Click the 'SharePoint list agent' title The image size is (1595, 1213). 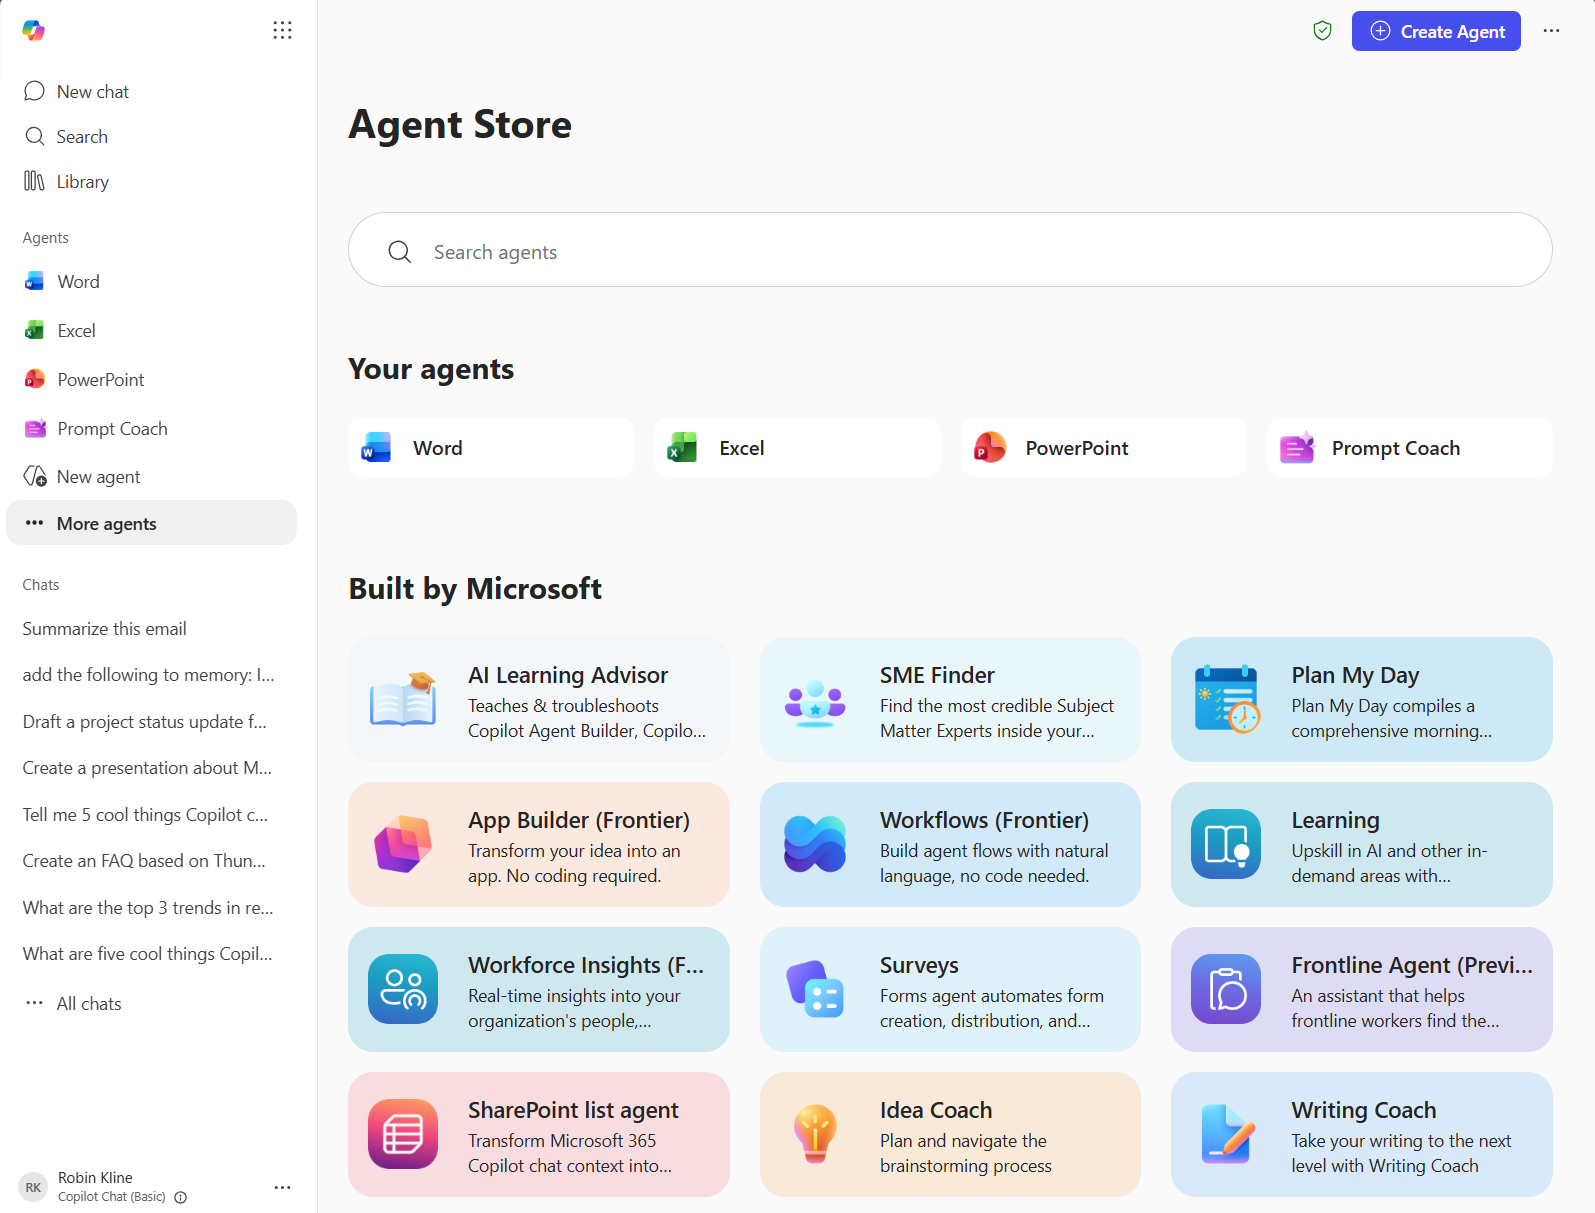[x=573, y=1110]
